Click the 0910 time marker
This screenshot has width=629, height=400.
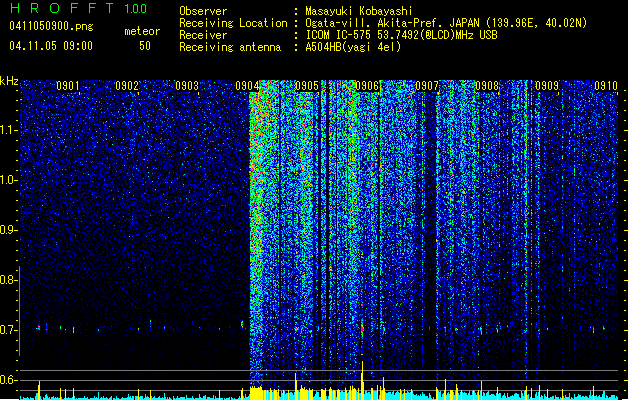click(x=606, y=86)
